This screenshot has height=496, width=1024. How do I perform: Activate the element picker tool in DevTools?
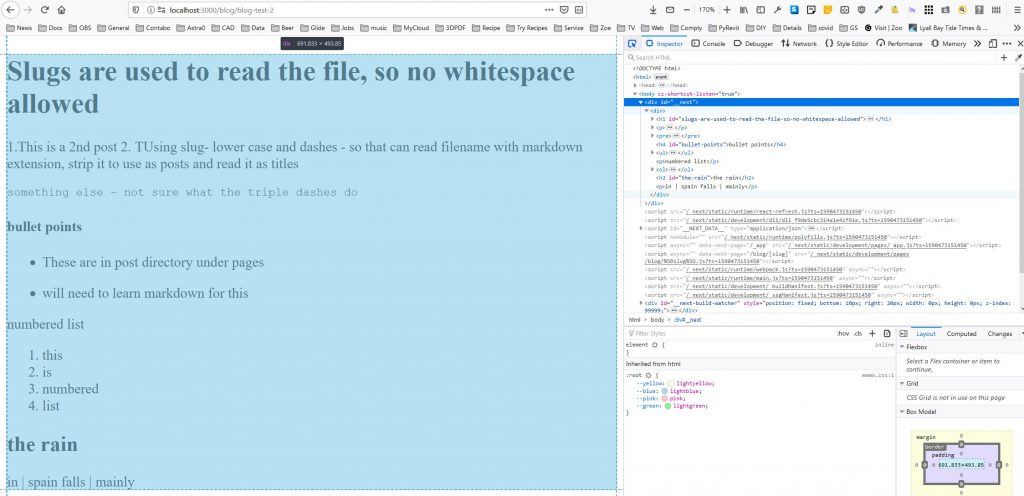pyautogui.click(x=633, y=44)
